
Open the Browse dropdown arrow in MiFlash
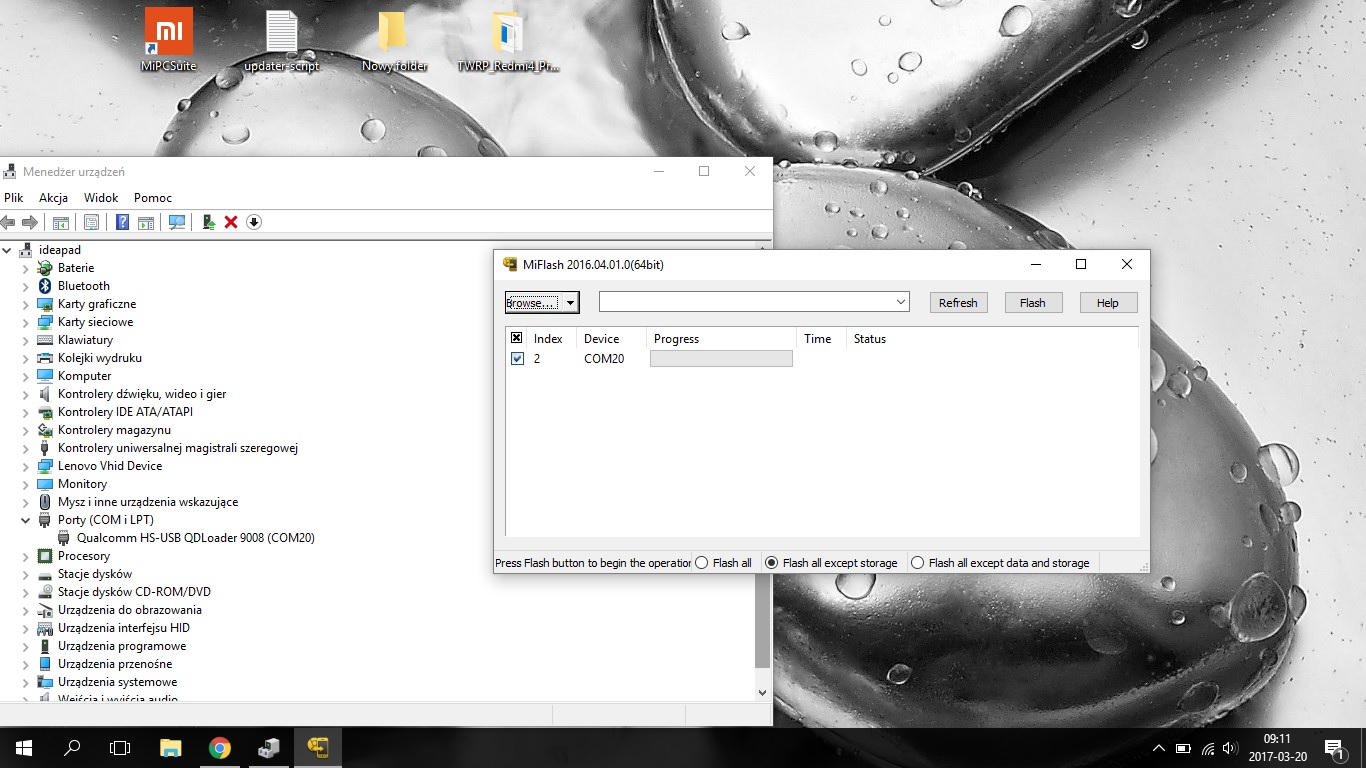(x=570, y=303)
